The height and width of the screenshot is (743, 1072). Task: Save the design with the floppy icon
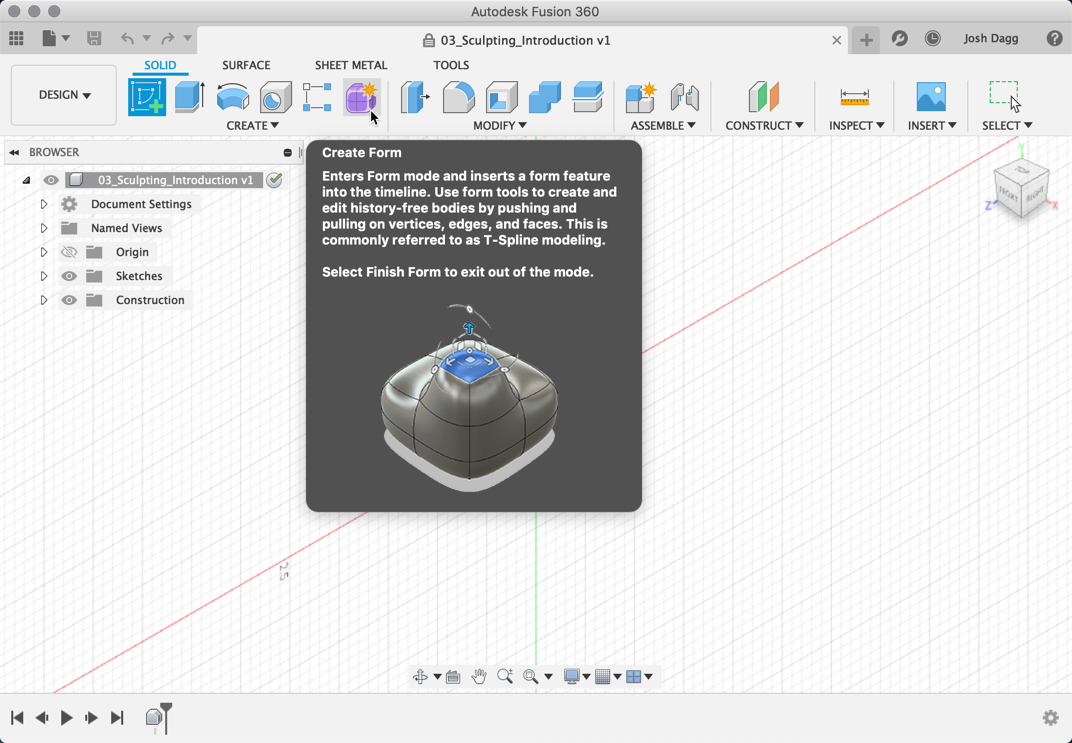click(94, 38)
